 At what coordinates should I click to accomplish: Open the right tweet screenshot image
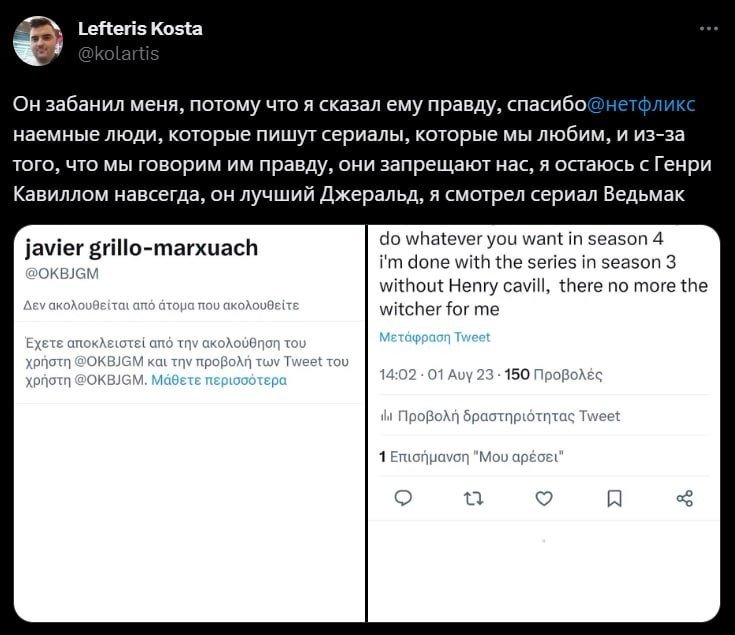click(x=544, y=423)
